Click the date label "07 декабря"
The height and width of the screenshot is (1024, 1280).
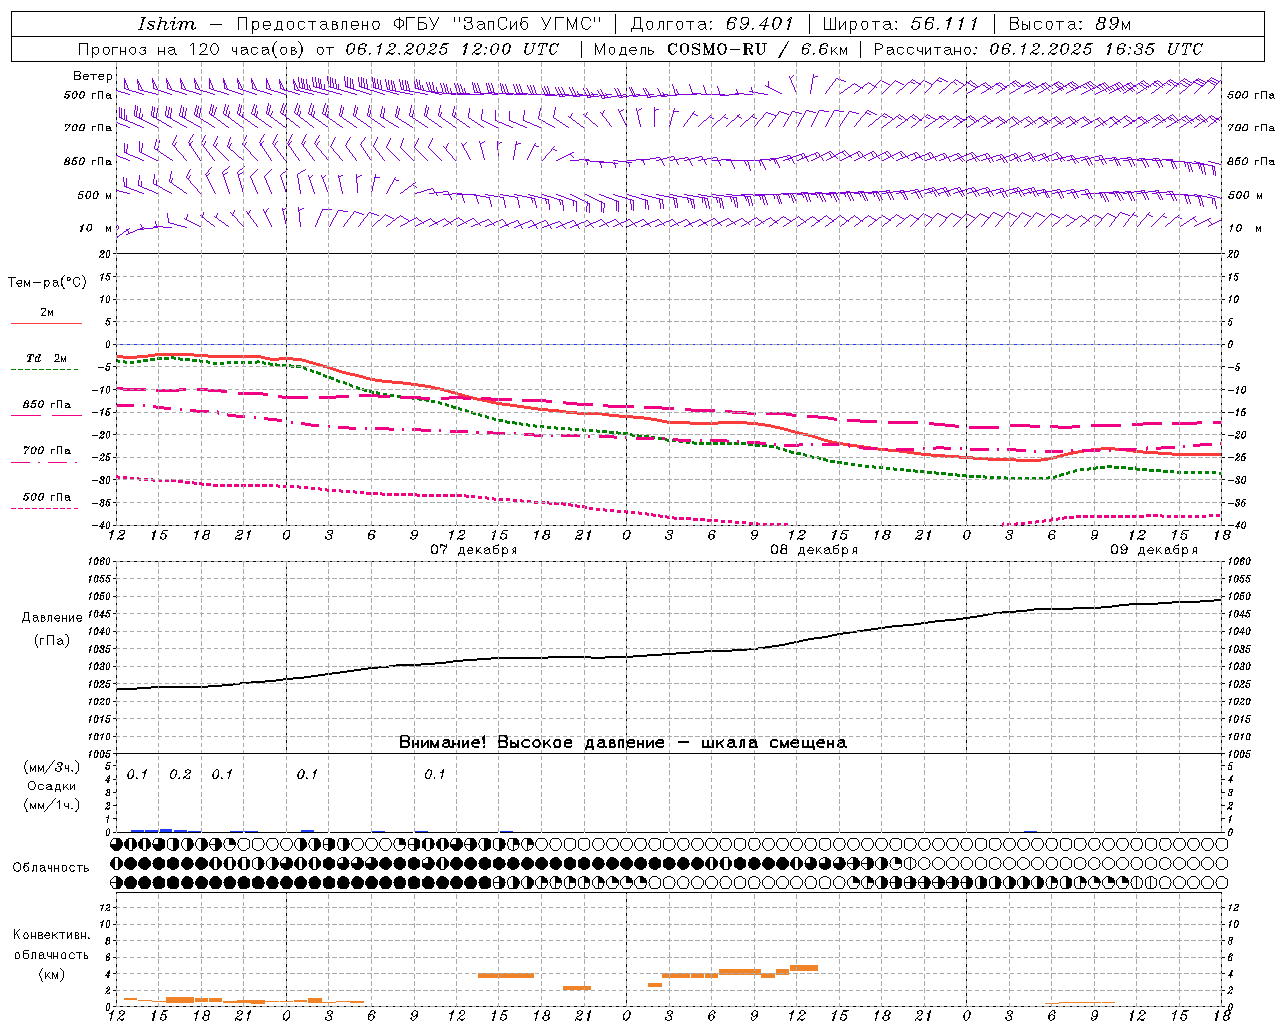pos(474,550)
